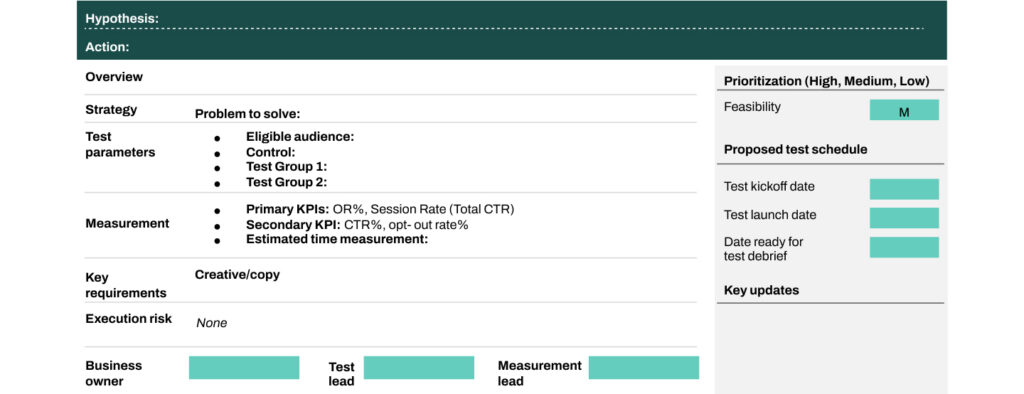Click the Creative/copy requirement text
The image size is (1024, 394).
click(x=237, y=275)
